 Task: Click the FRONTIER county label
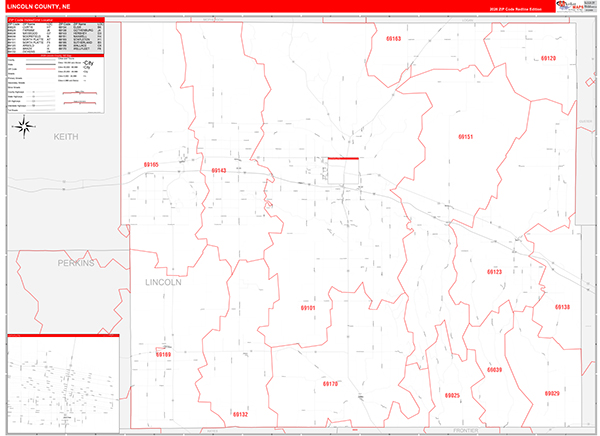coord(466,431)
